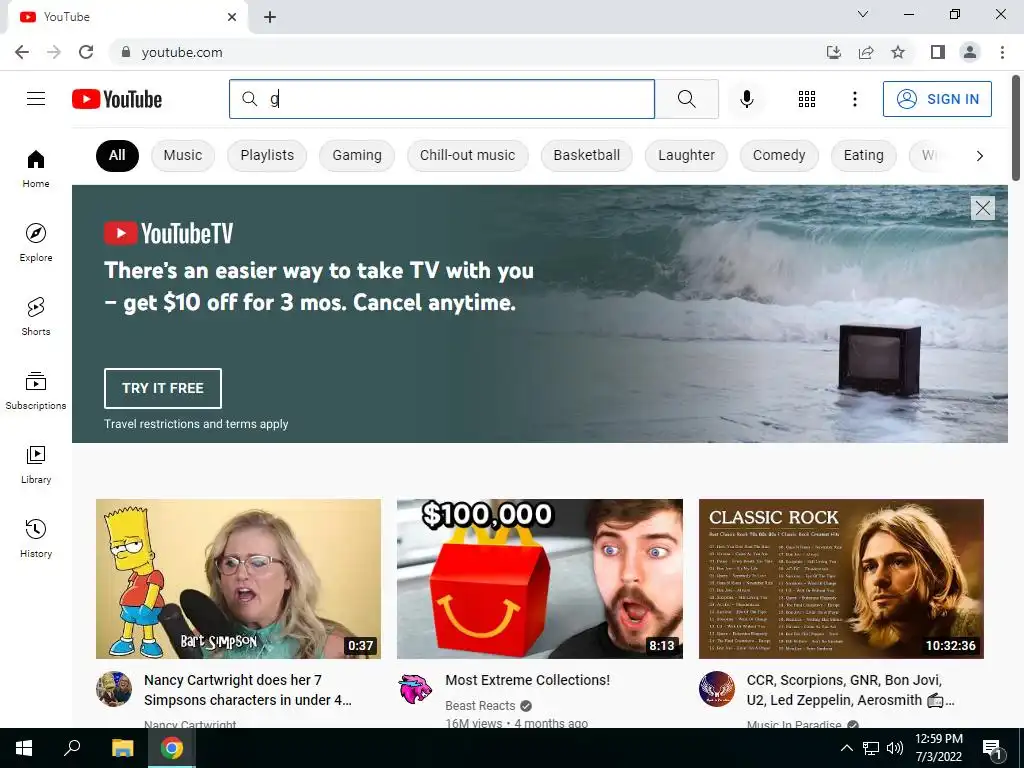
Task: Select the Chill-out music chip
Action: pyautogui.click(x=468, y=155)
